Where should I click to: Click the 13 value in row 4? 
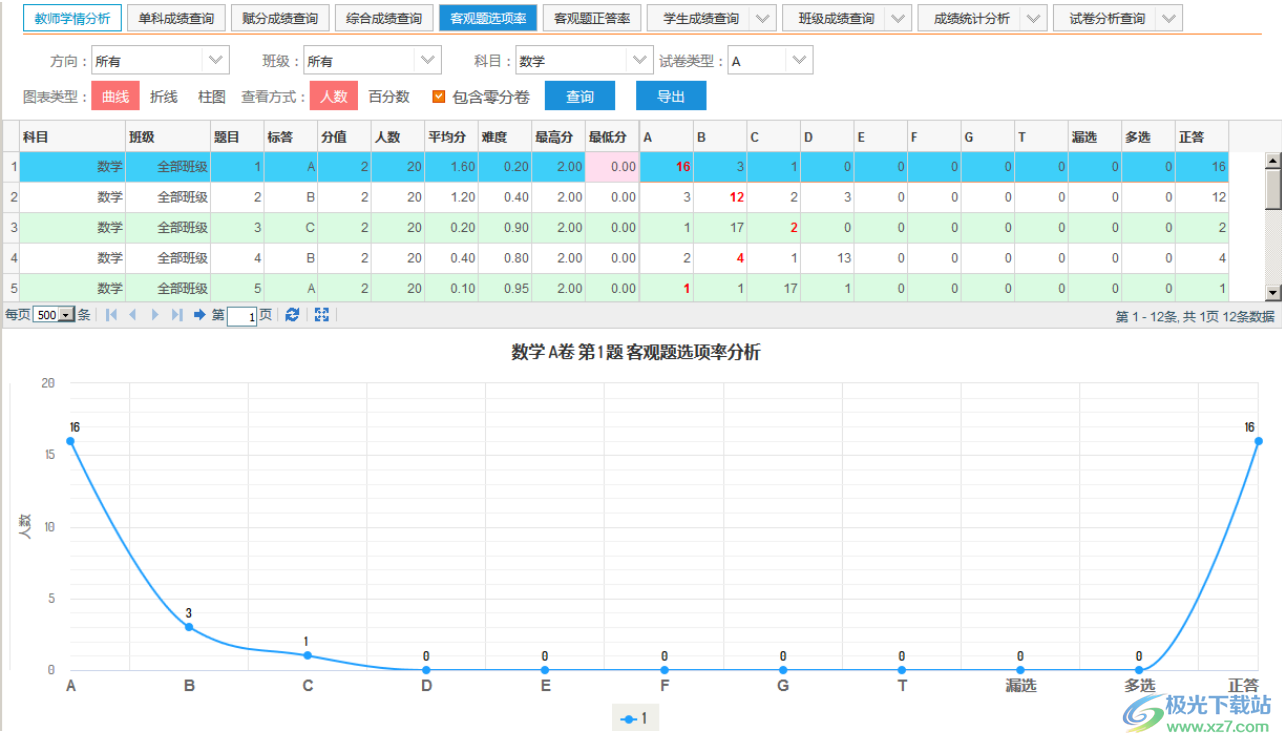[x=845, y=259]
